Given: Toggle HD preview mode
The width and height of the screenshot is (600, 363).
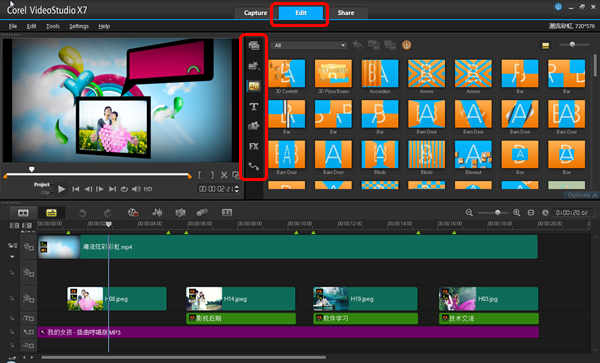Looking at the screenshot, I should 148,189.
